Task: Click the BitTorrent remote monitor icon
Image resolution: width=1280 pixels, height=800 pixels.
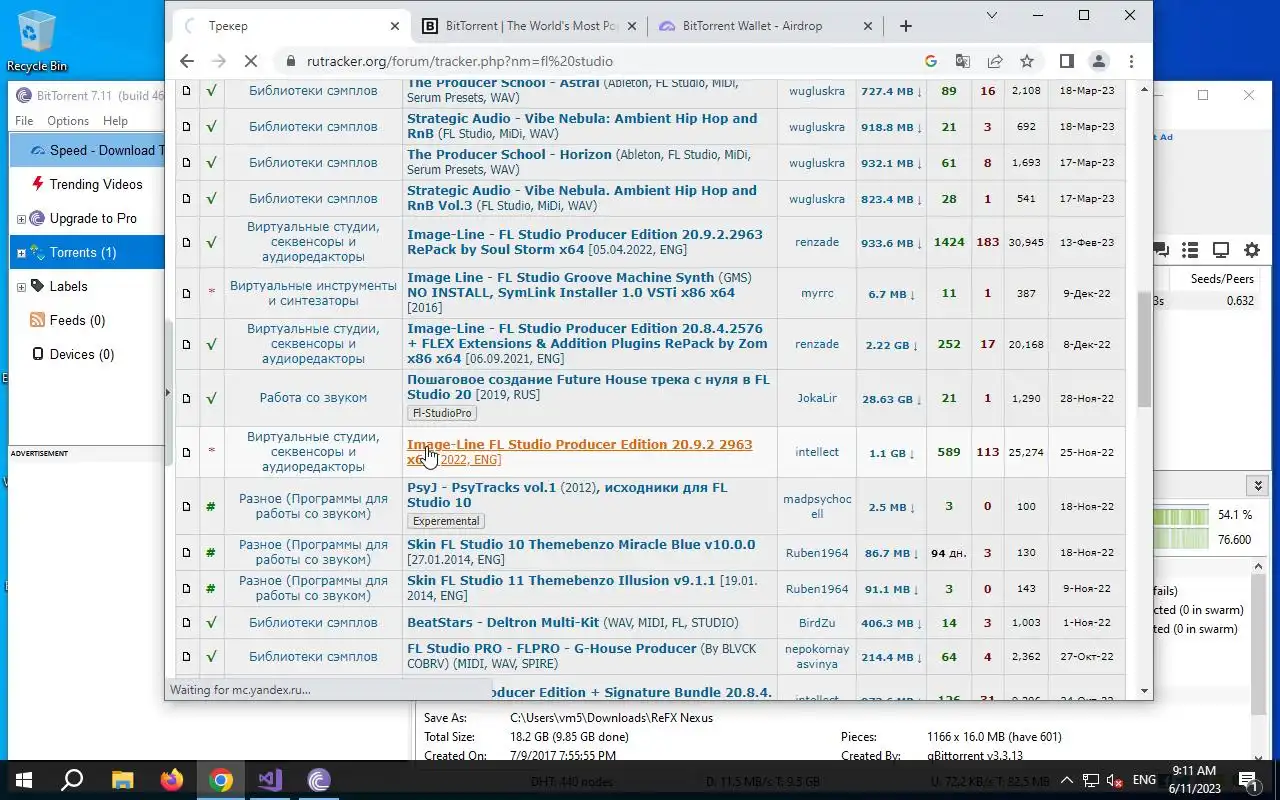Action: (1221, 250)
